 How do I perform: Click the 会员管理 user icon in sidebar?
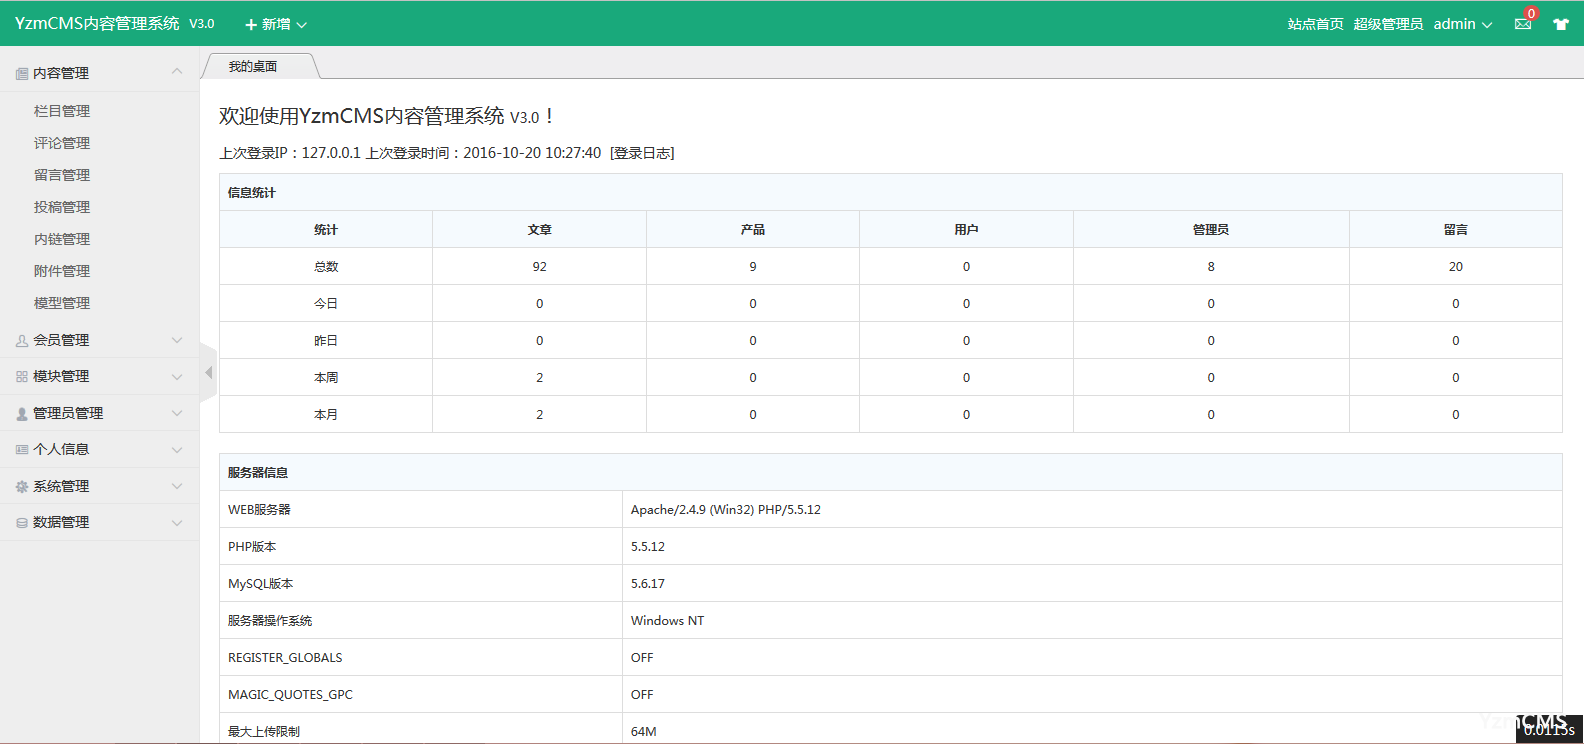pyautogui.click(x=22, y=341)
